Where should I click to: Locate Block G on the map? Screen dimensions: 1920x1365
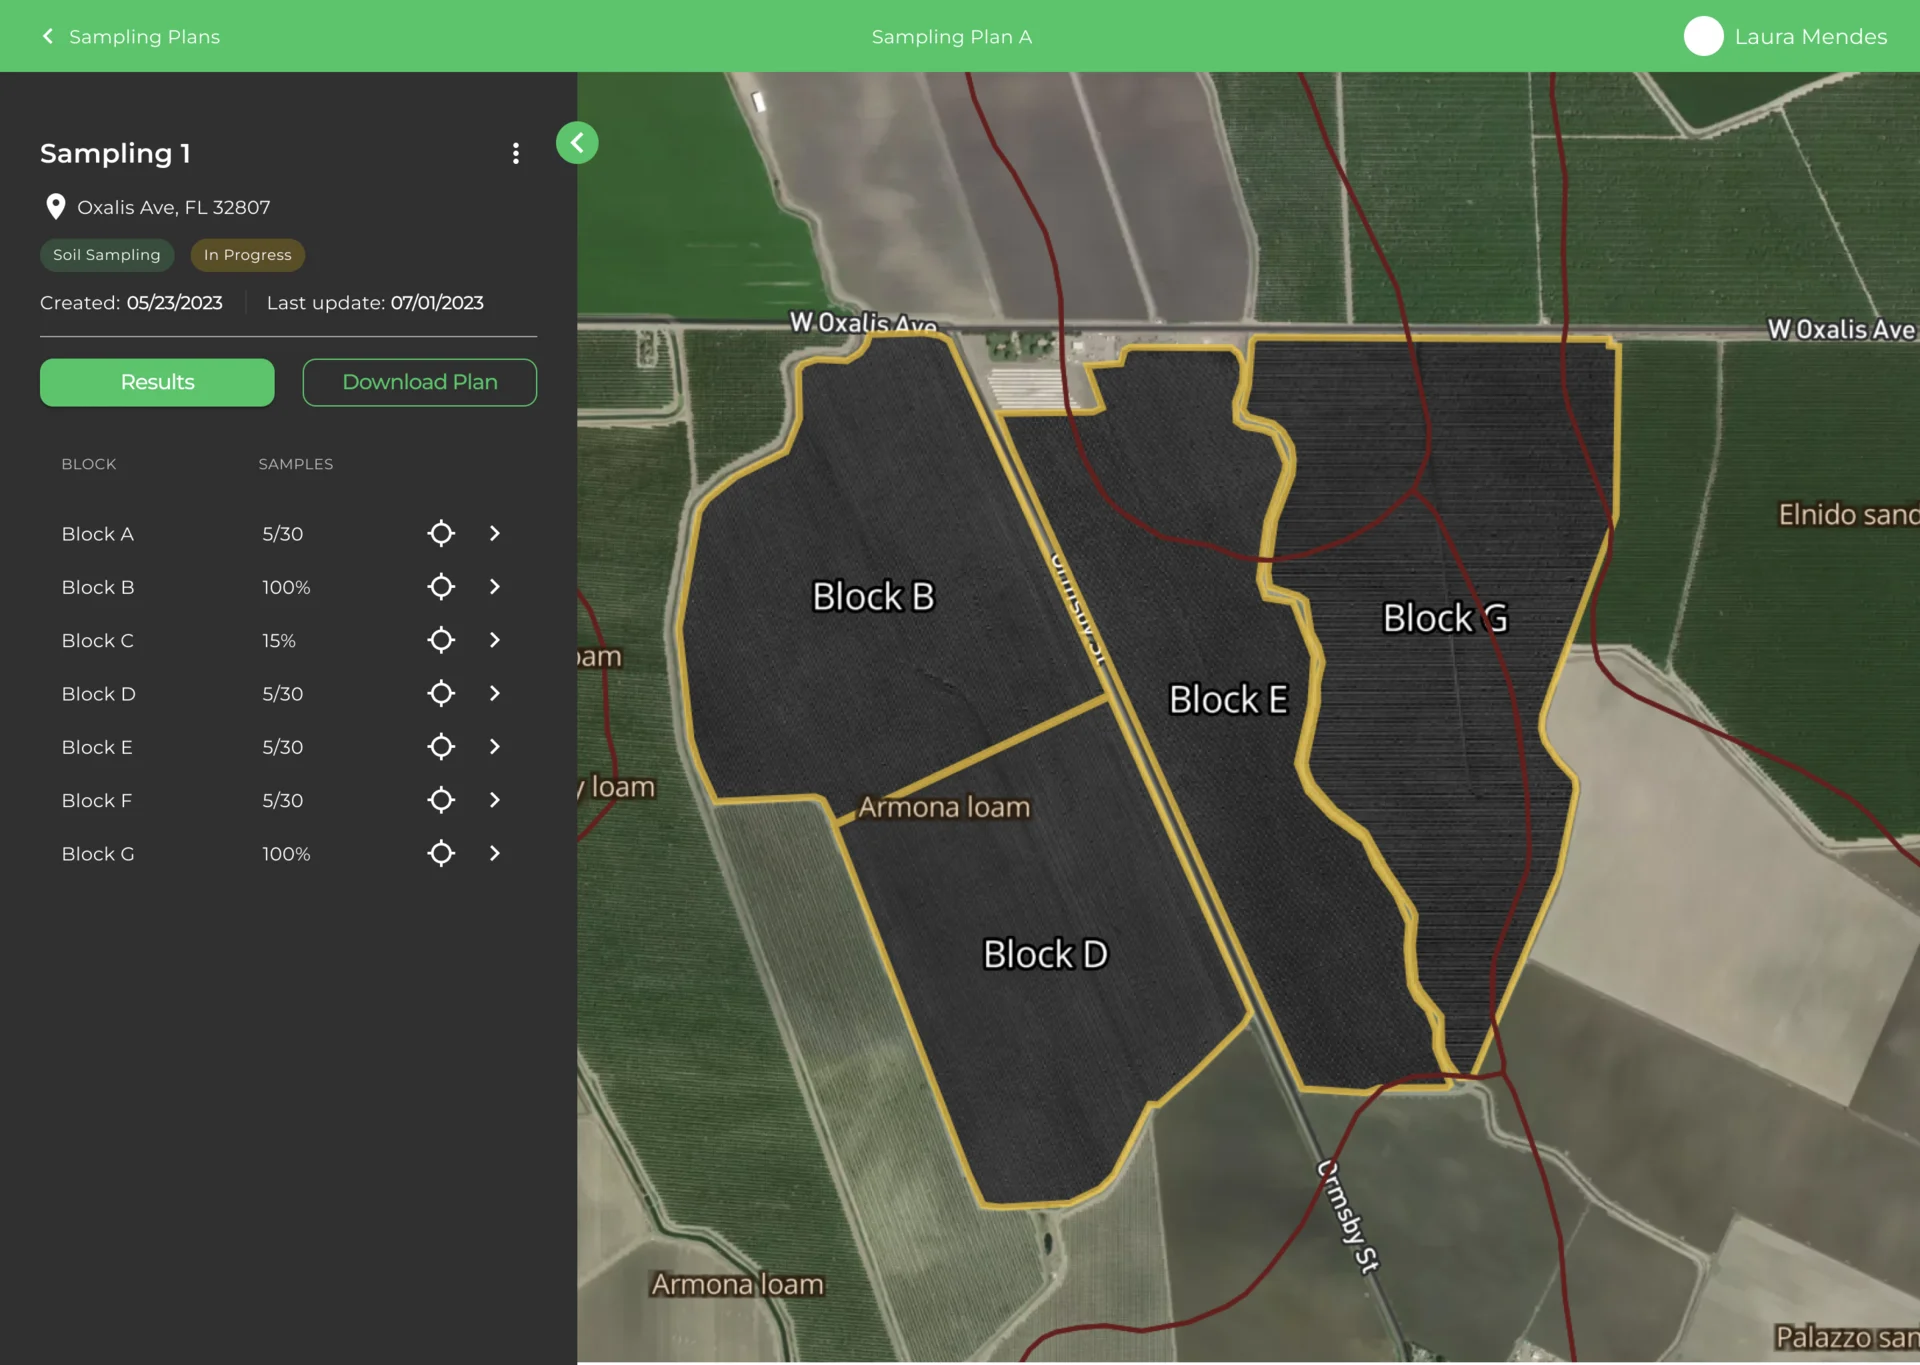coord(441,853)
